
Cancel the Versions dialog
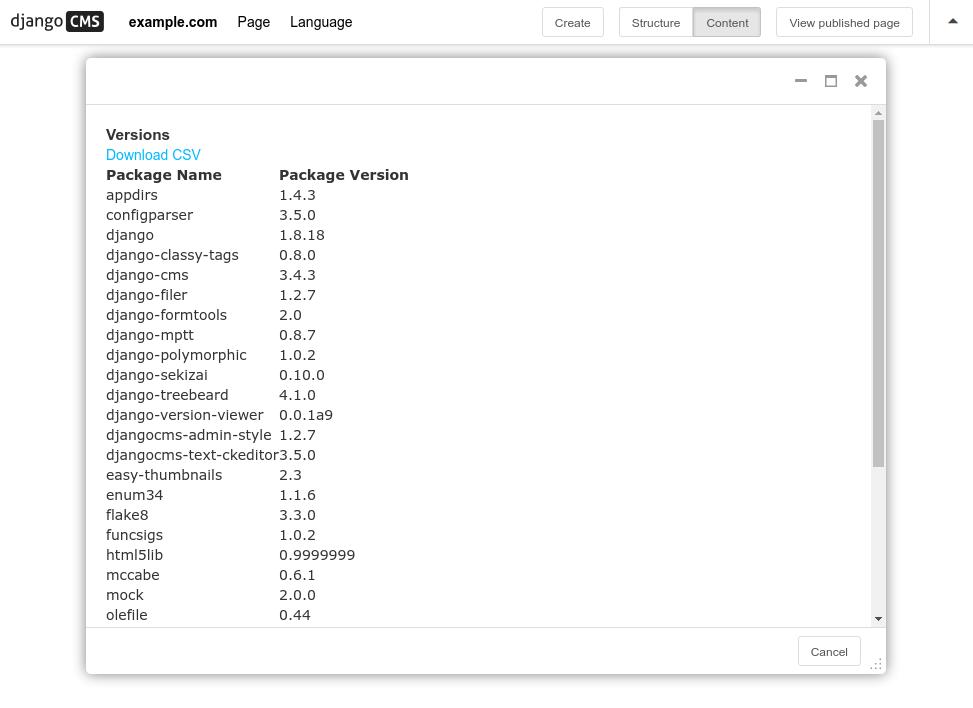[x=828, y=652]
